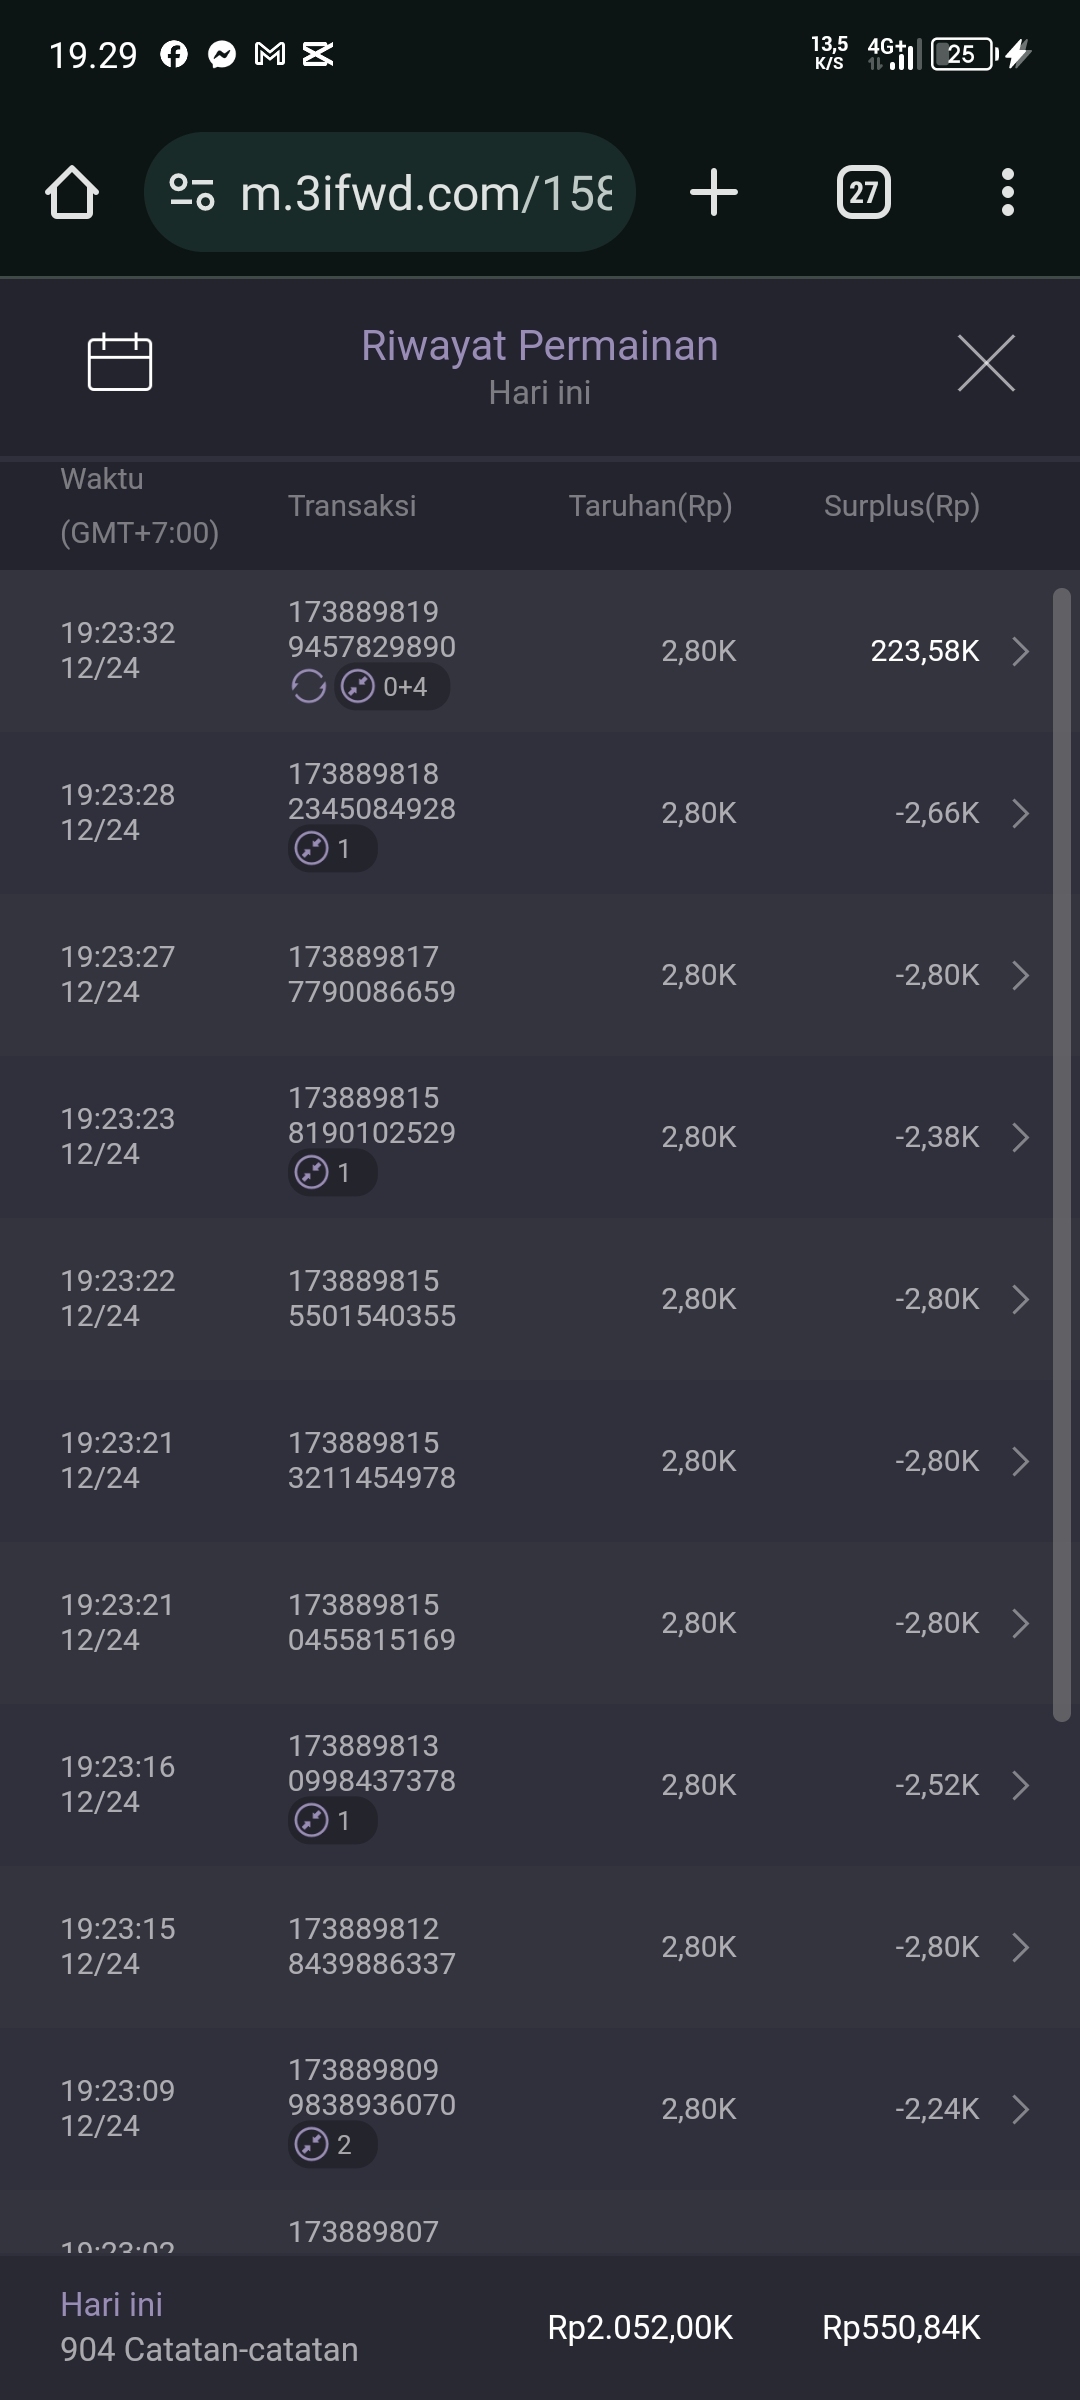This screenshot has height=2400, width=1080.
Task: Expand details of the 223,58K surplus record
Action: click(x=1020, y=651)
